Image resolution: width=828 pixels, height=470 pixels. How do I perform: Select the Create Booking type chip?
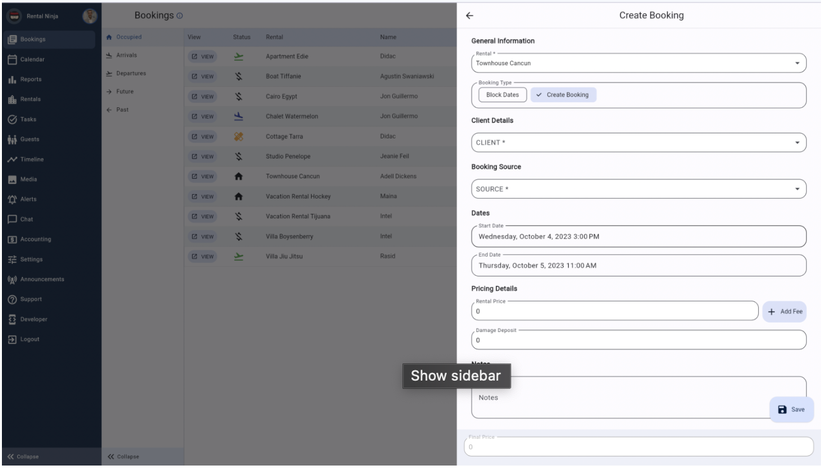coord(563,95)
